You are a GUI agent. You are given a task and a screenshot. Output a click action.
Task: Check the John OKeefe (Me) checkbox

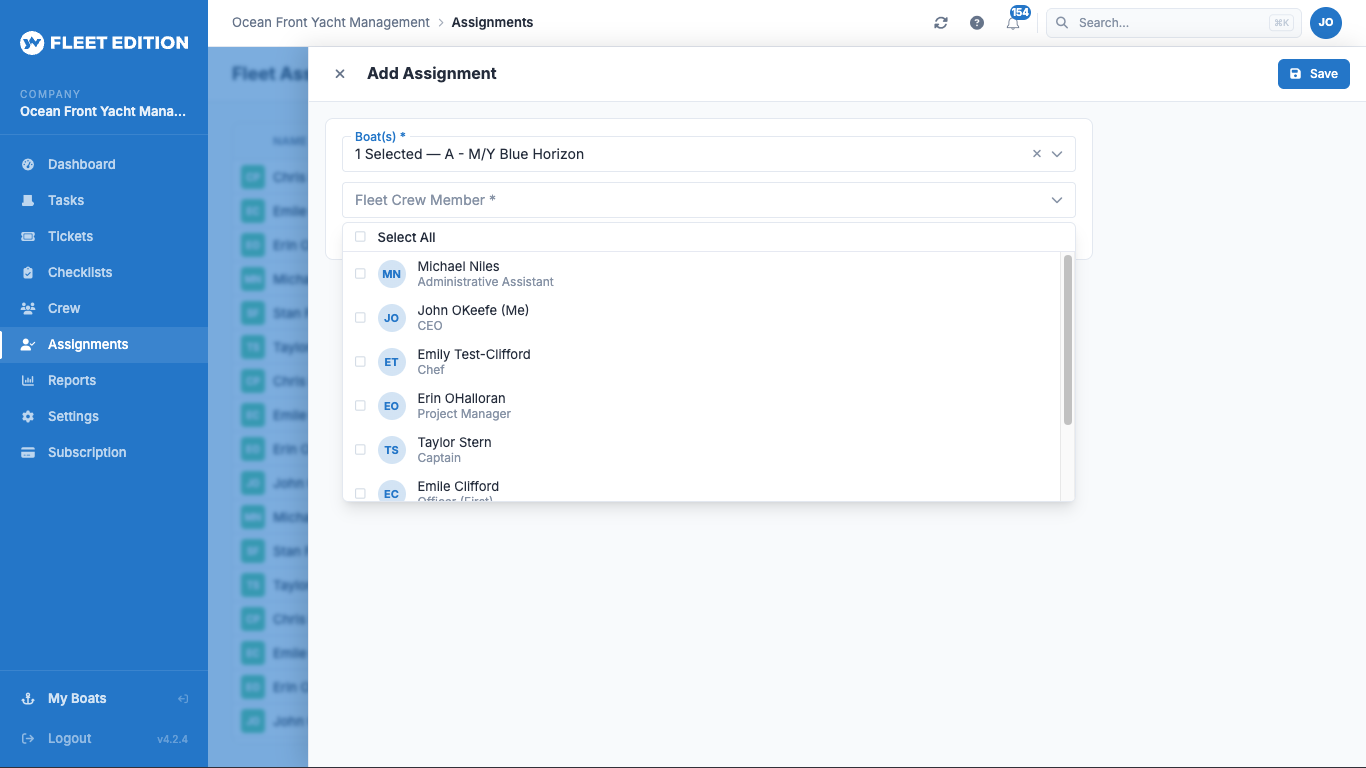(x=361, y=318)
